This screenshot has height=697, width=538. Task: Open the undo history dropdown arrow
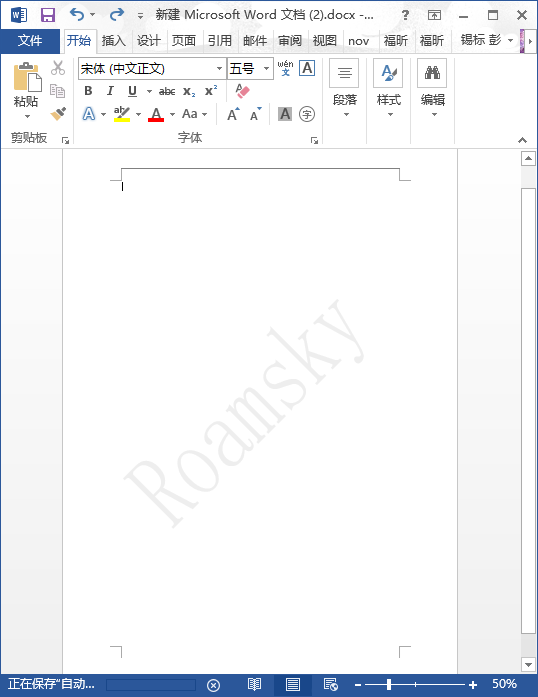(x=92, y=15)
